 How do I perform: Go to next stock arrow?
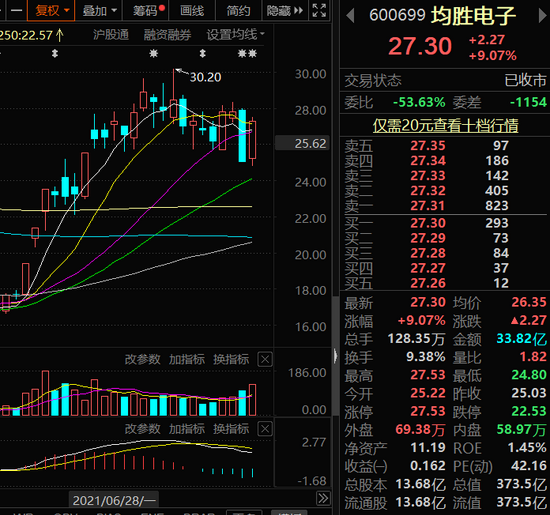543,16
